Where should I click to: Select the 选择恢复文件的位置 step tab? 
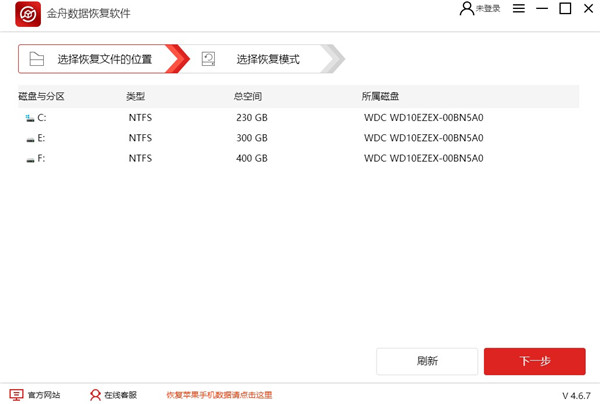tap(104, 59)
